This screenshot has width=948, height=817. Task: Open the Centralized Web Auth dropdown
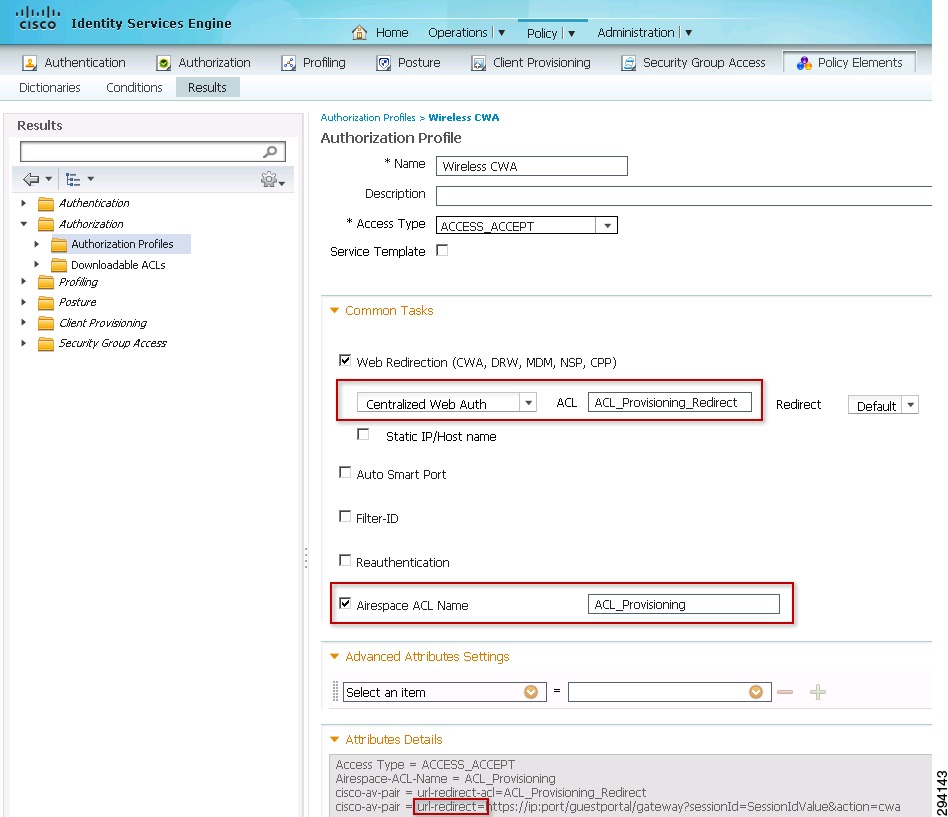(528, 403)
